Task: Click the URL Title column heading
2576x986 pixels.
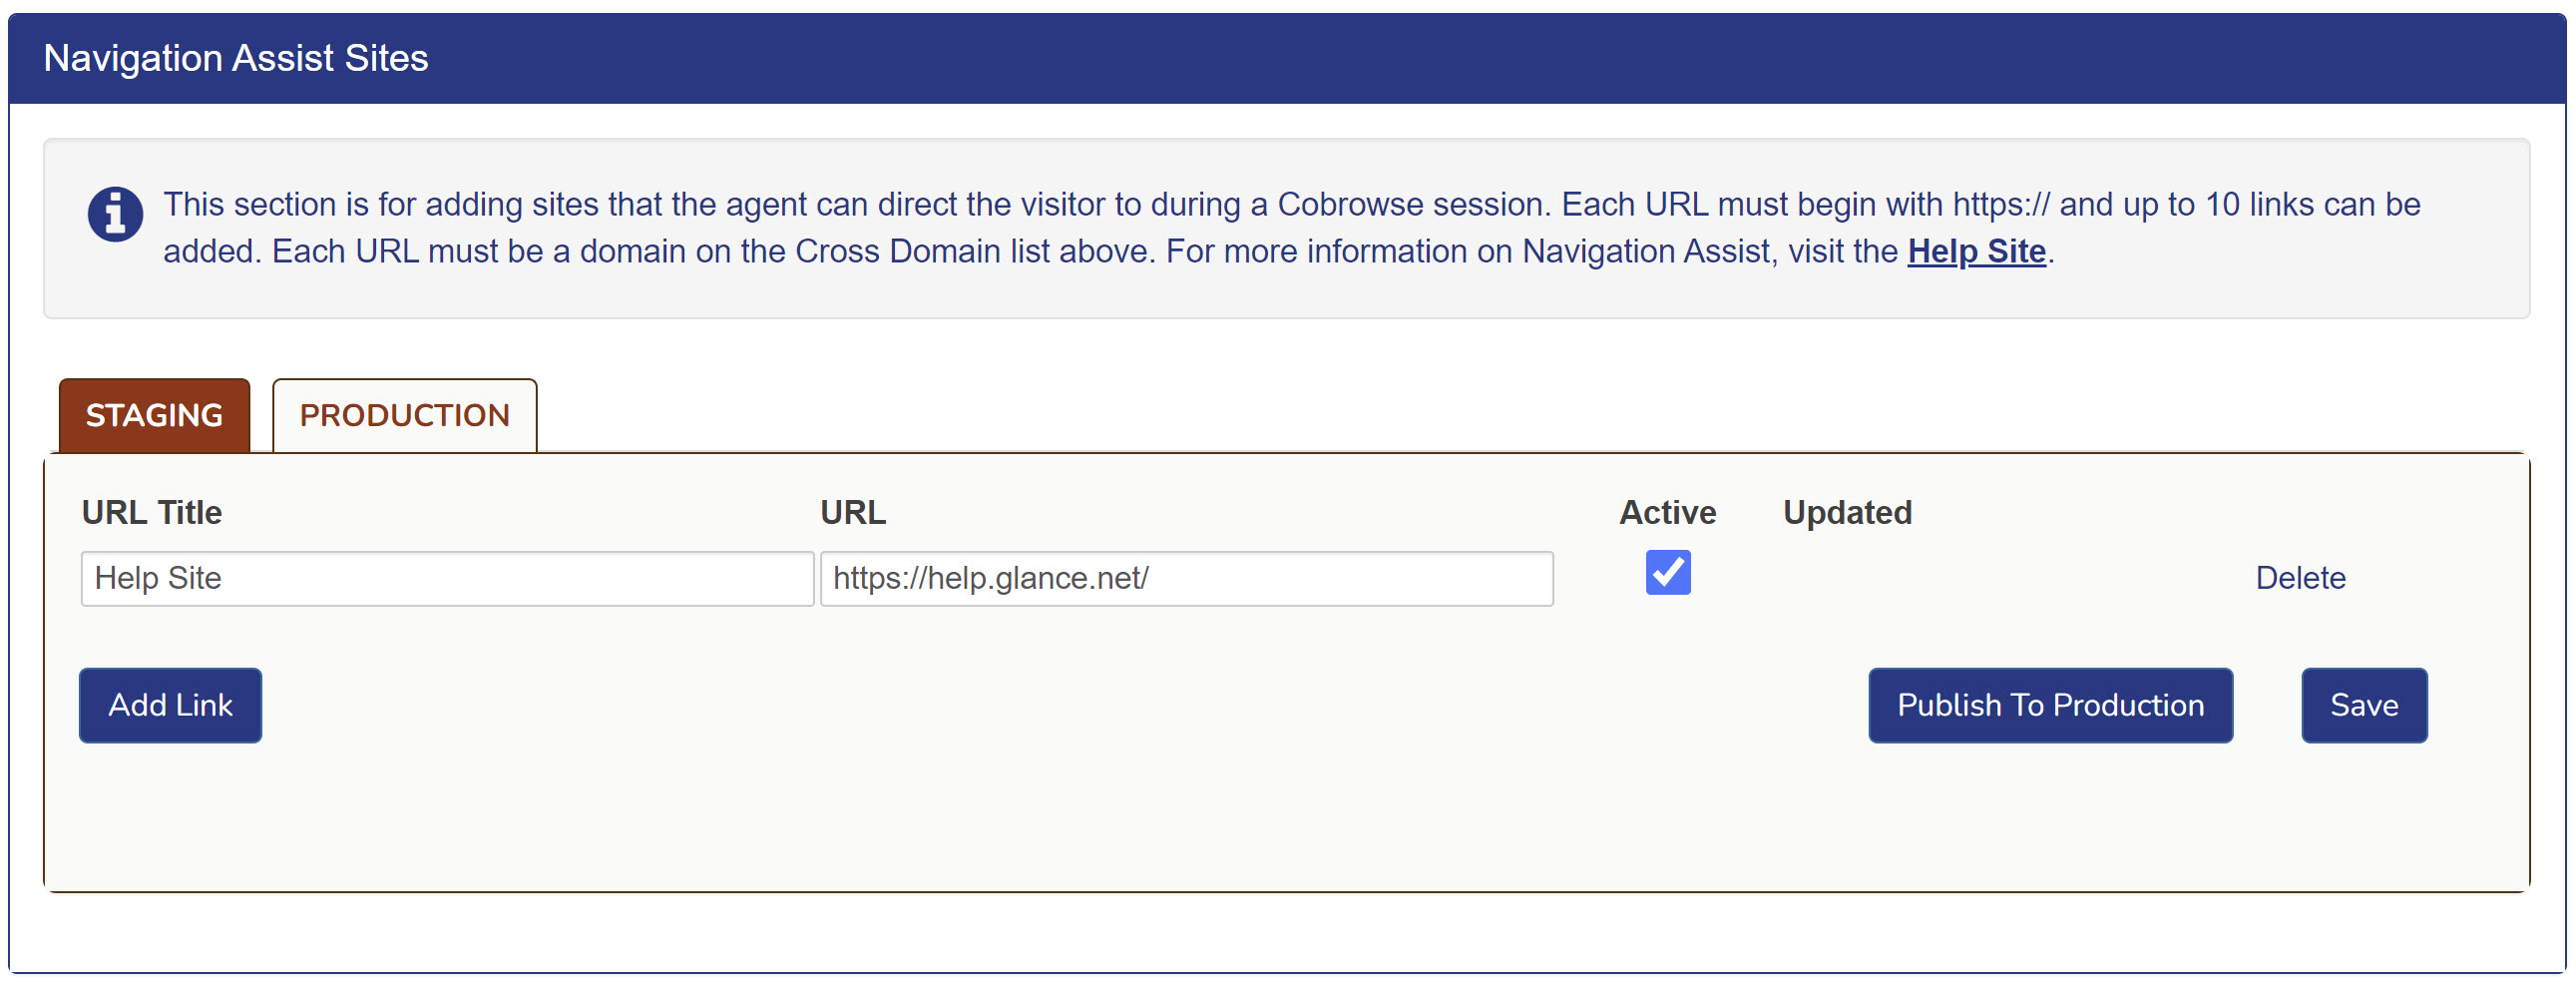Action: (x=151, y=512)
